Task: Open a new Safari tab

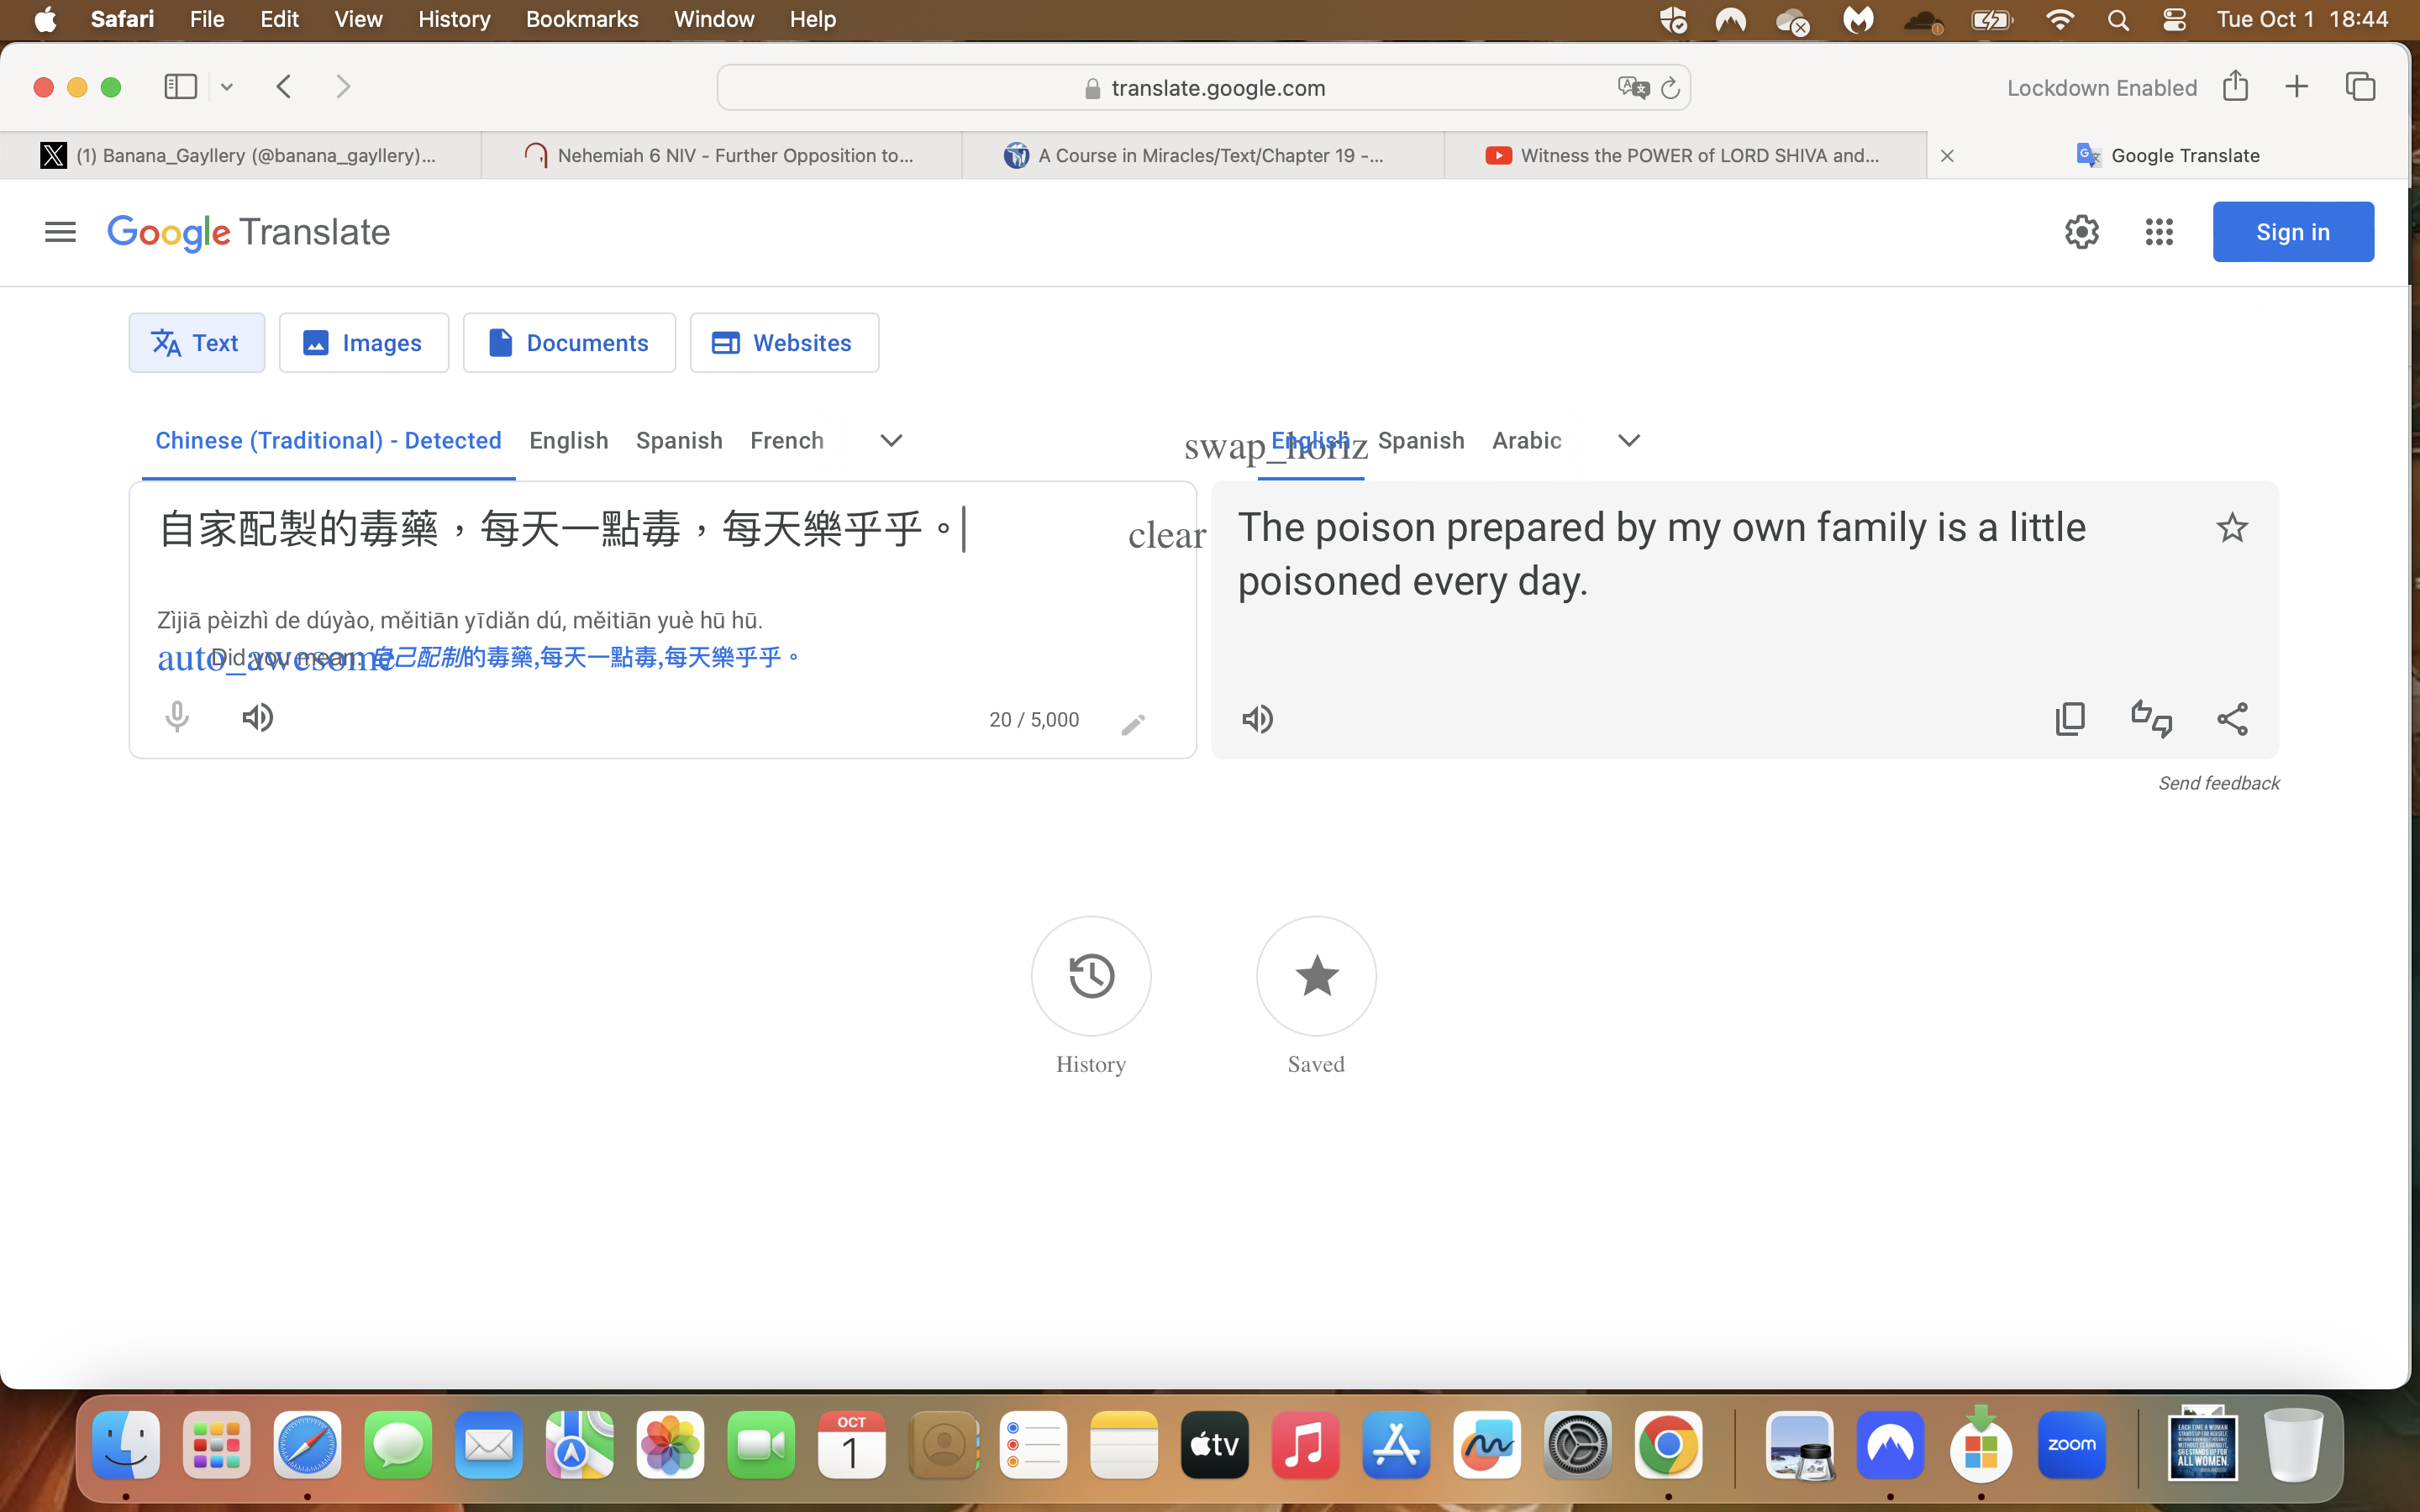Action: [2297, 87]
